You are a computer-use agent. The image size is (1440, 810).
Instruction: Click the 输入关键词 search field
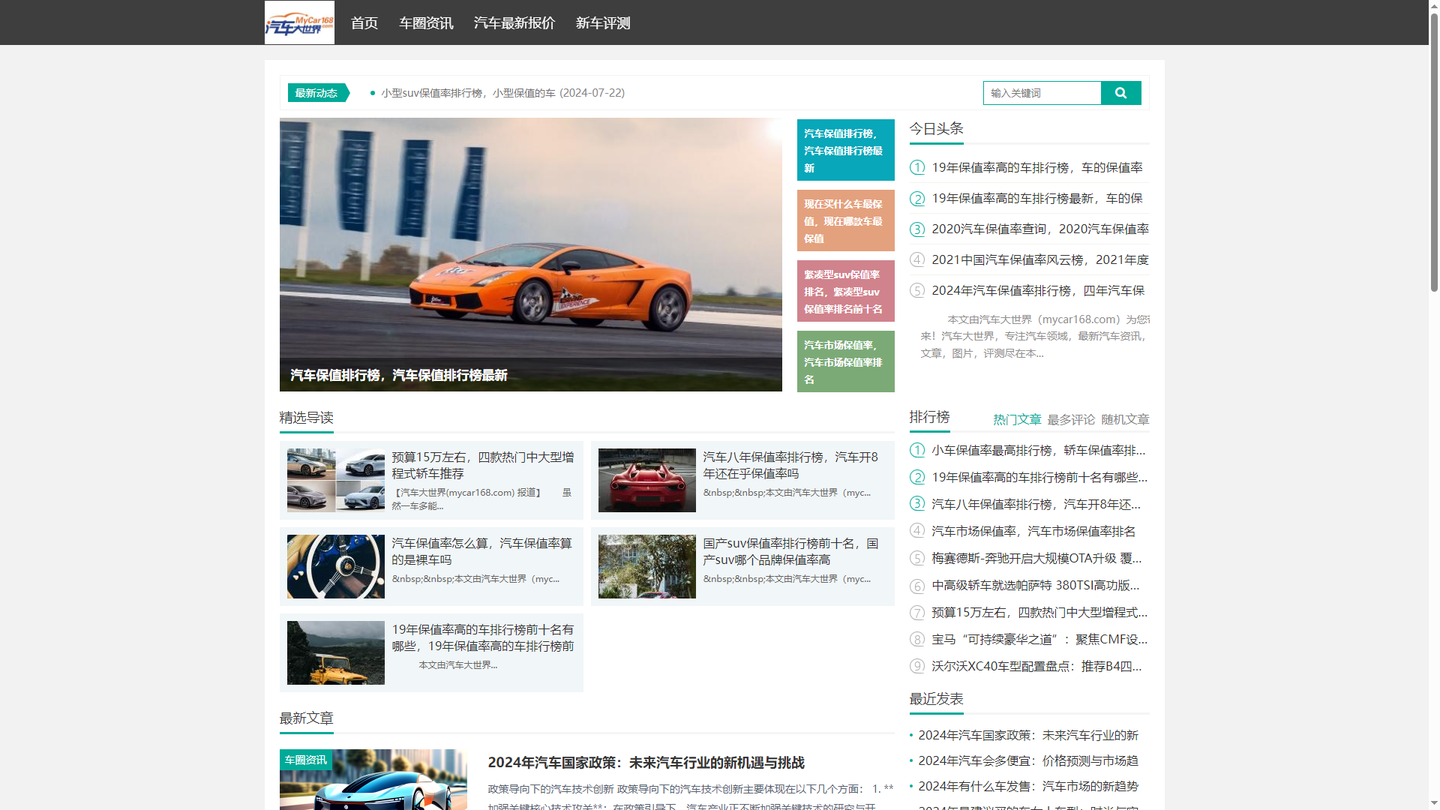pos(1042,93)
